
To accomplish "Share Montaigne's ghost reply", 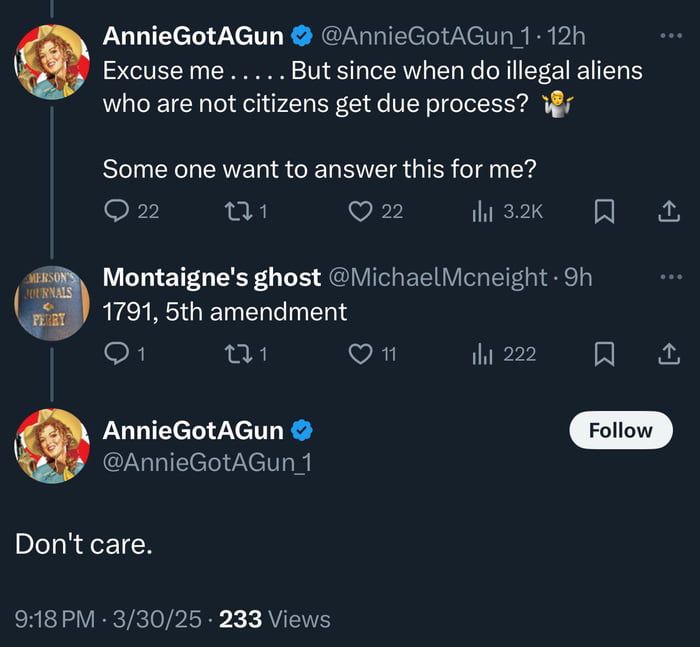I will [x=668, y=354].
